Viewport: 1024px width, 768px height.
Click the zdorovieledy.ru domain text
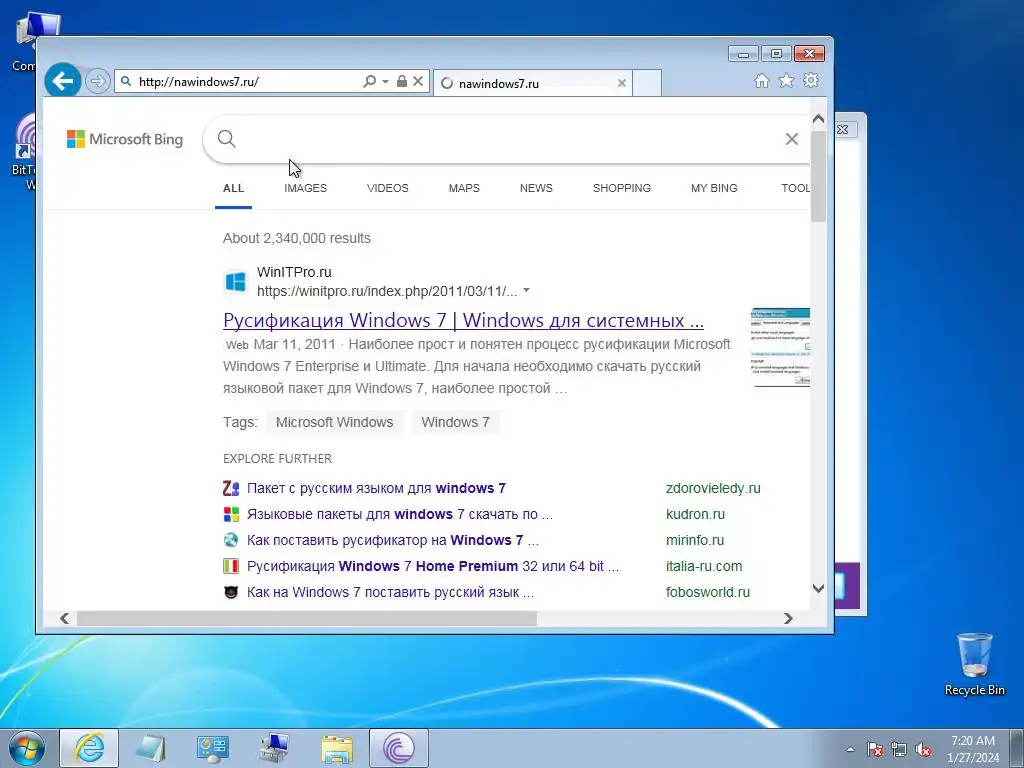coord(713,488)
